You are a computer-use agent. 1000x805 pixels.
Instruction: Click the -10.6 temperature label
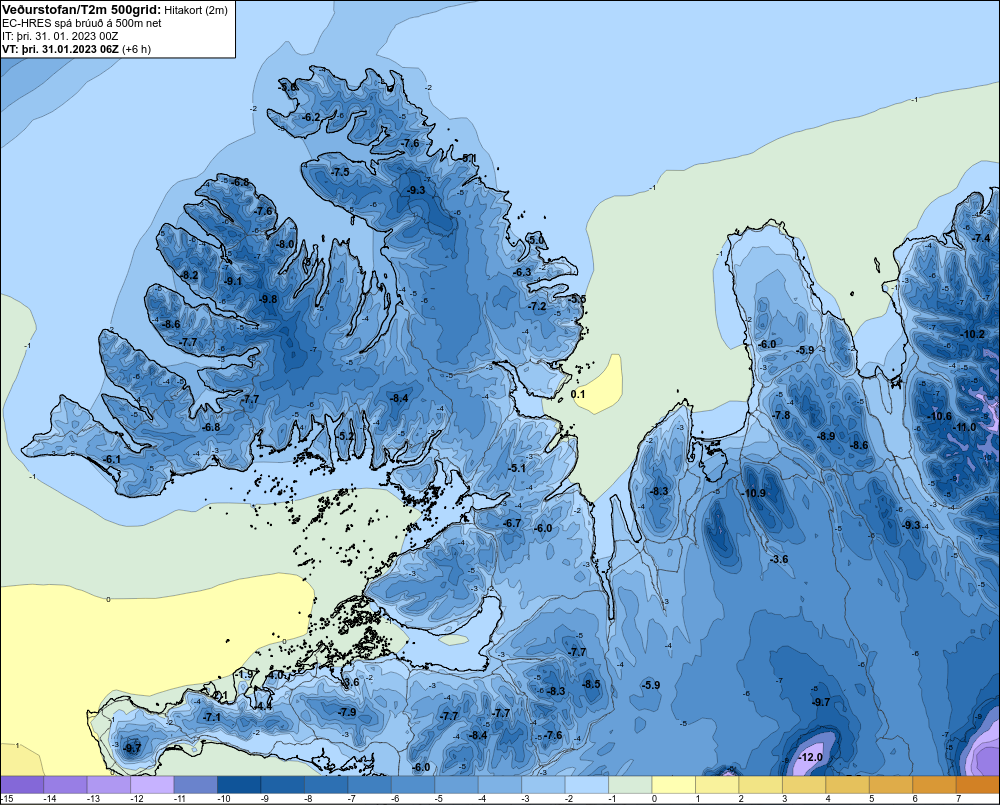pyautogui.click(x=939, y=417)
